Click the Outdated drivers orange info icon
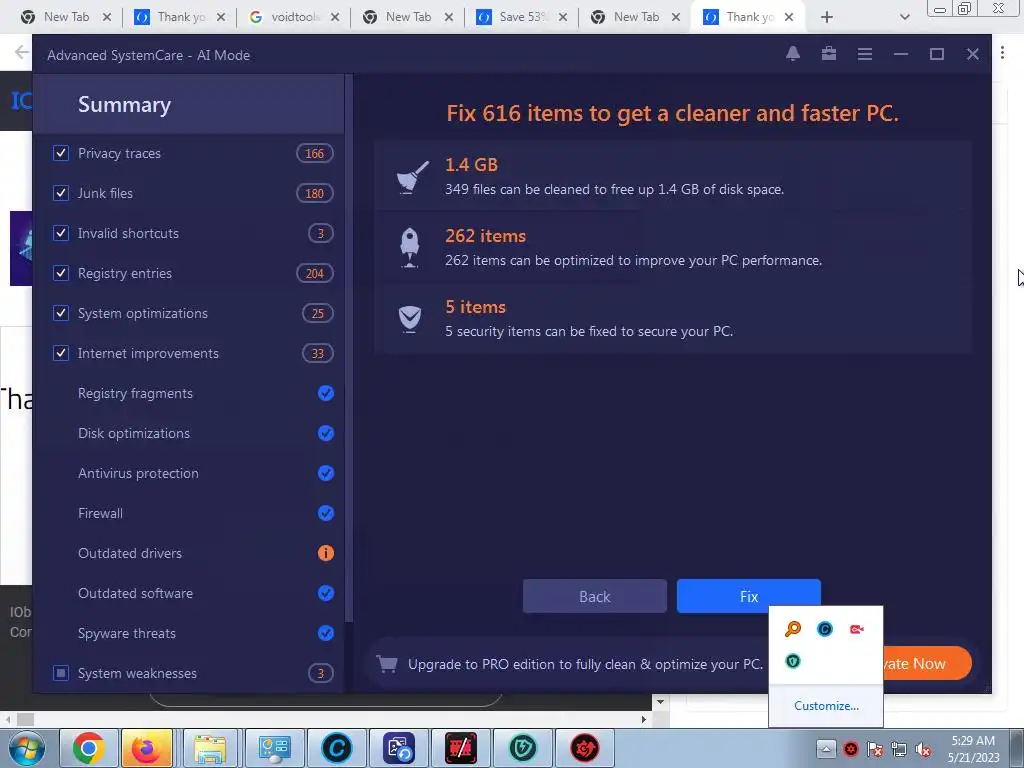This screenshot has width=1024, height=768. pyautogui.click(x=325, y=553)
